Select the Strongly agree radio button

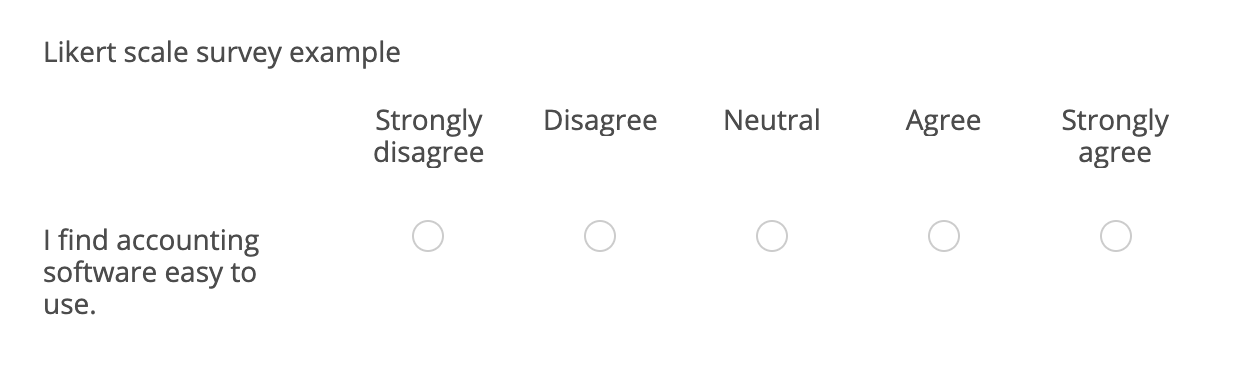[1116, 237]
